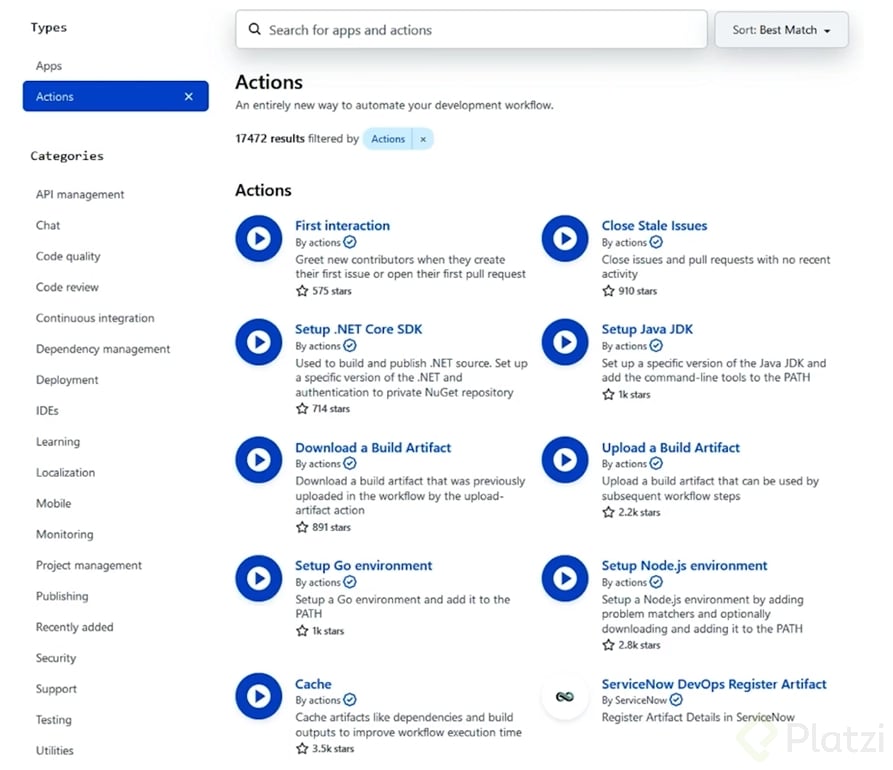This screenshot has height=770, width=893.
Task: Open the Sort: Best Match dropdown
Action: point(781,30)
